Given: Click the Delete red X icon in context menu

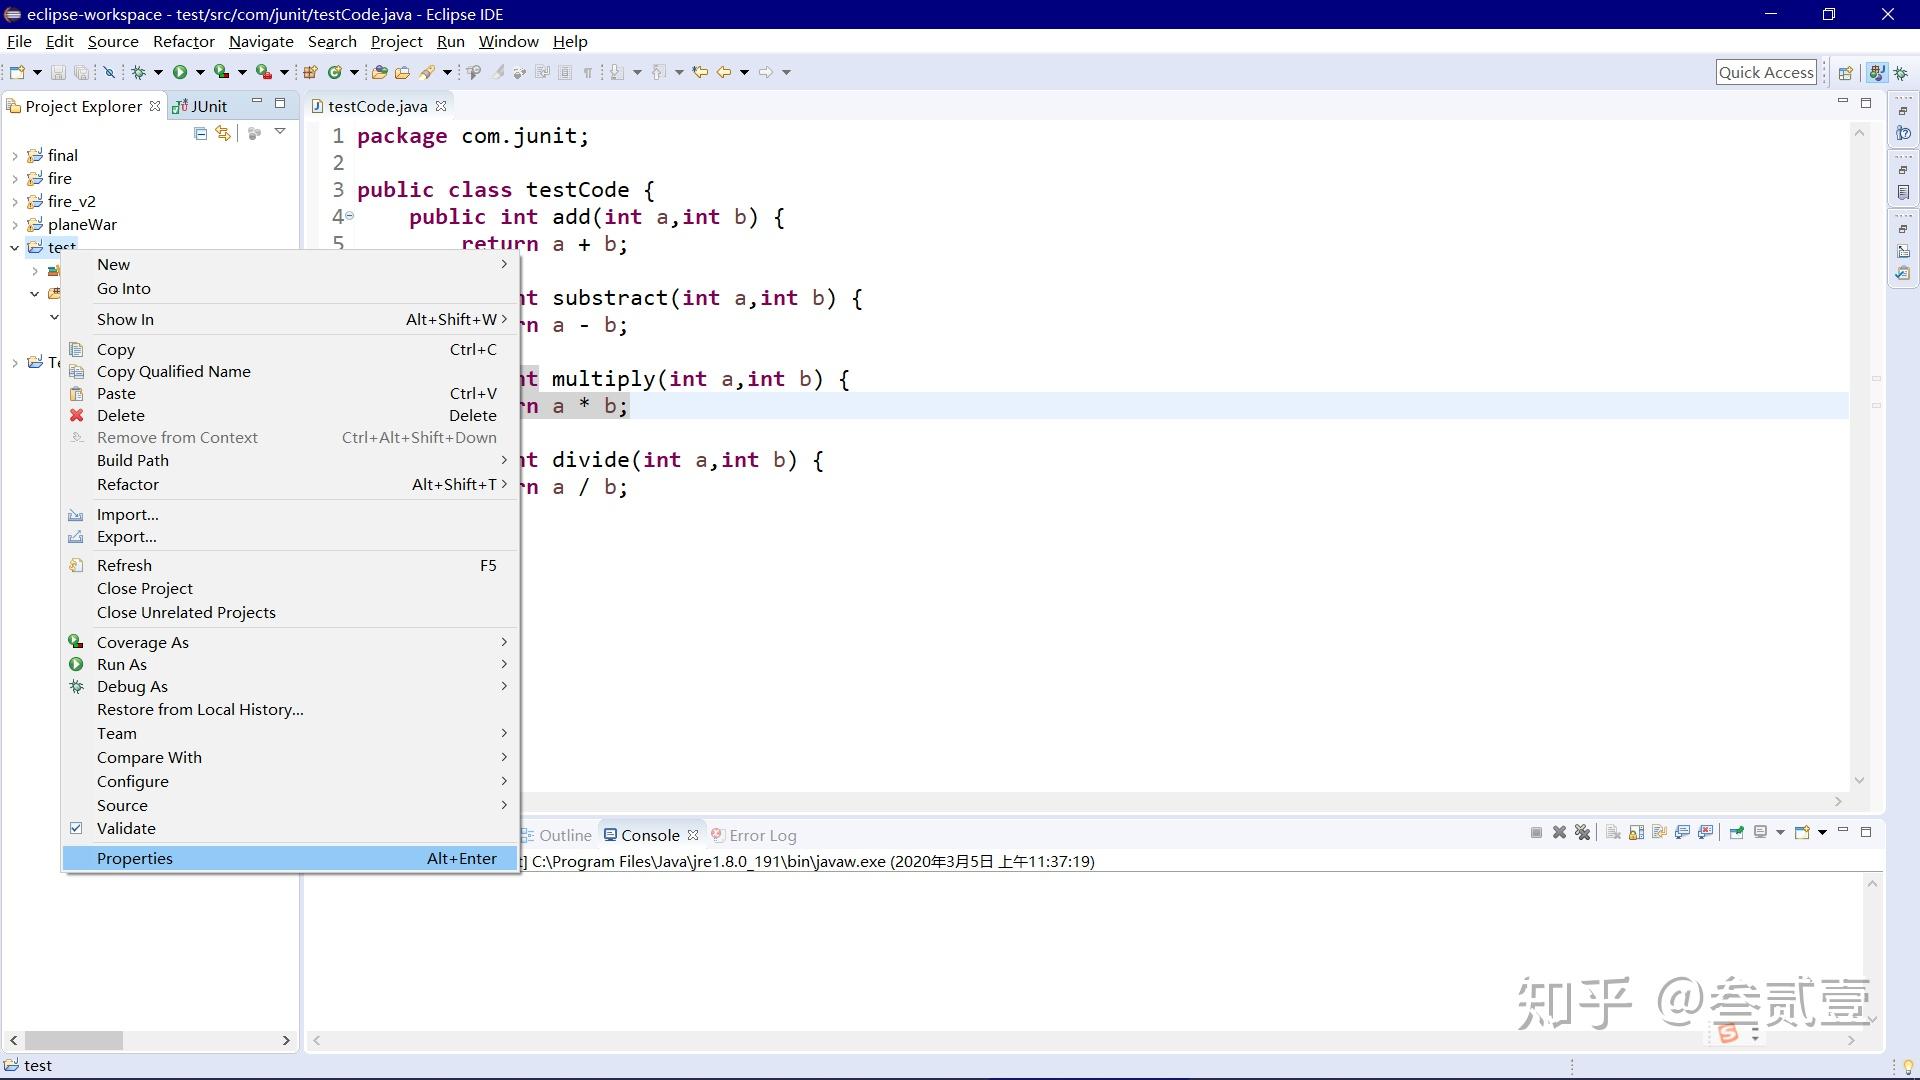Looking at the screenshot, I should 76,415.
